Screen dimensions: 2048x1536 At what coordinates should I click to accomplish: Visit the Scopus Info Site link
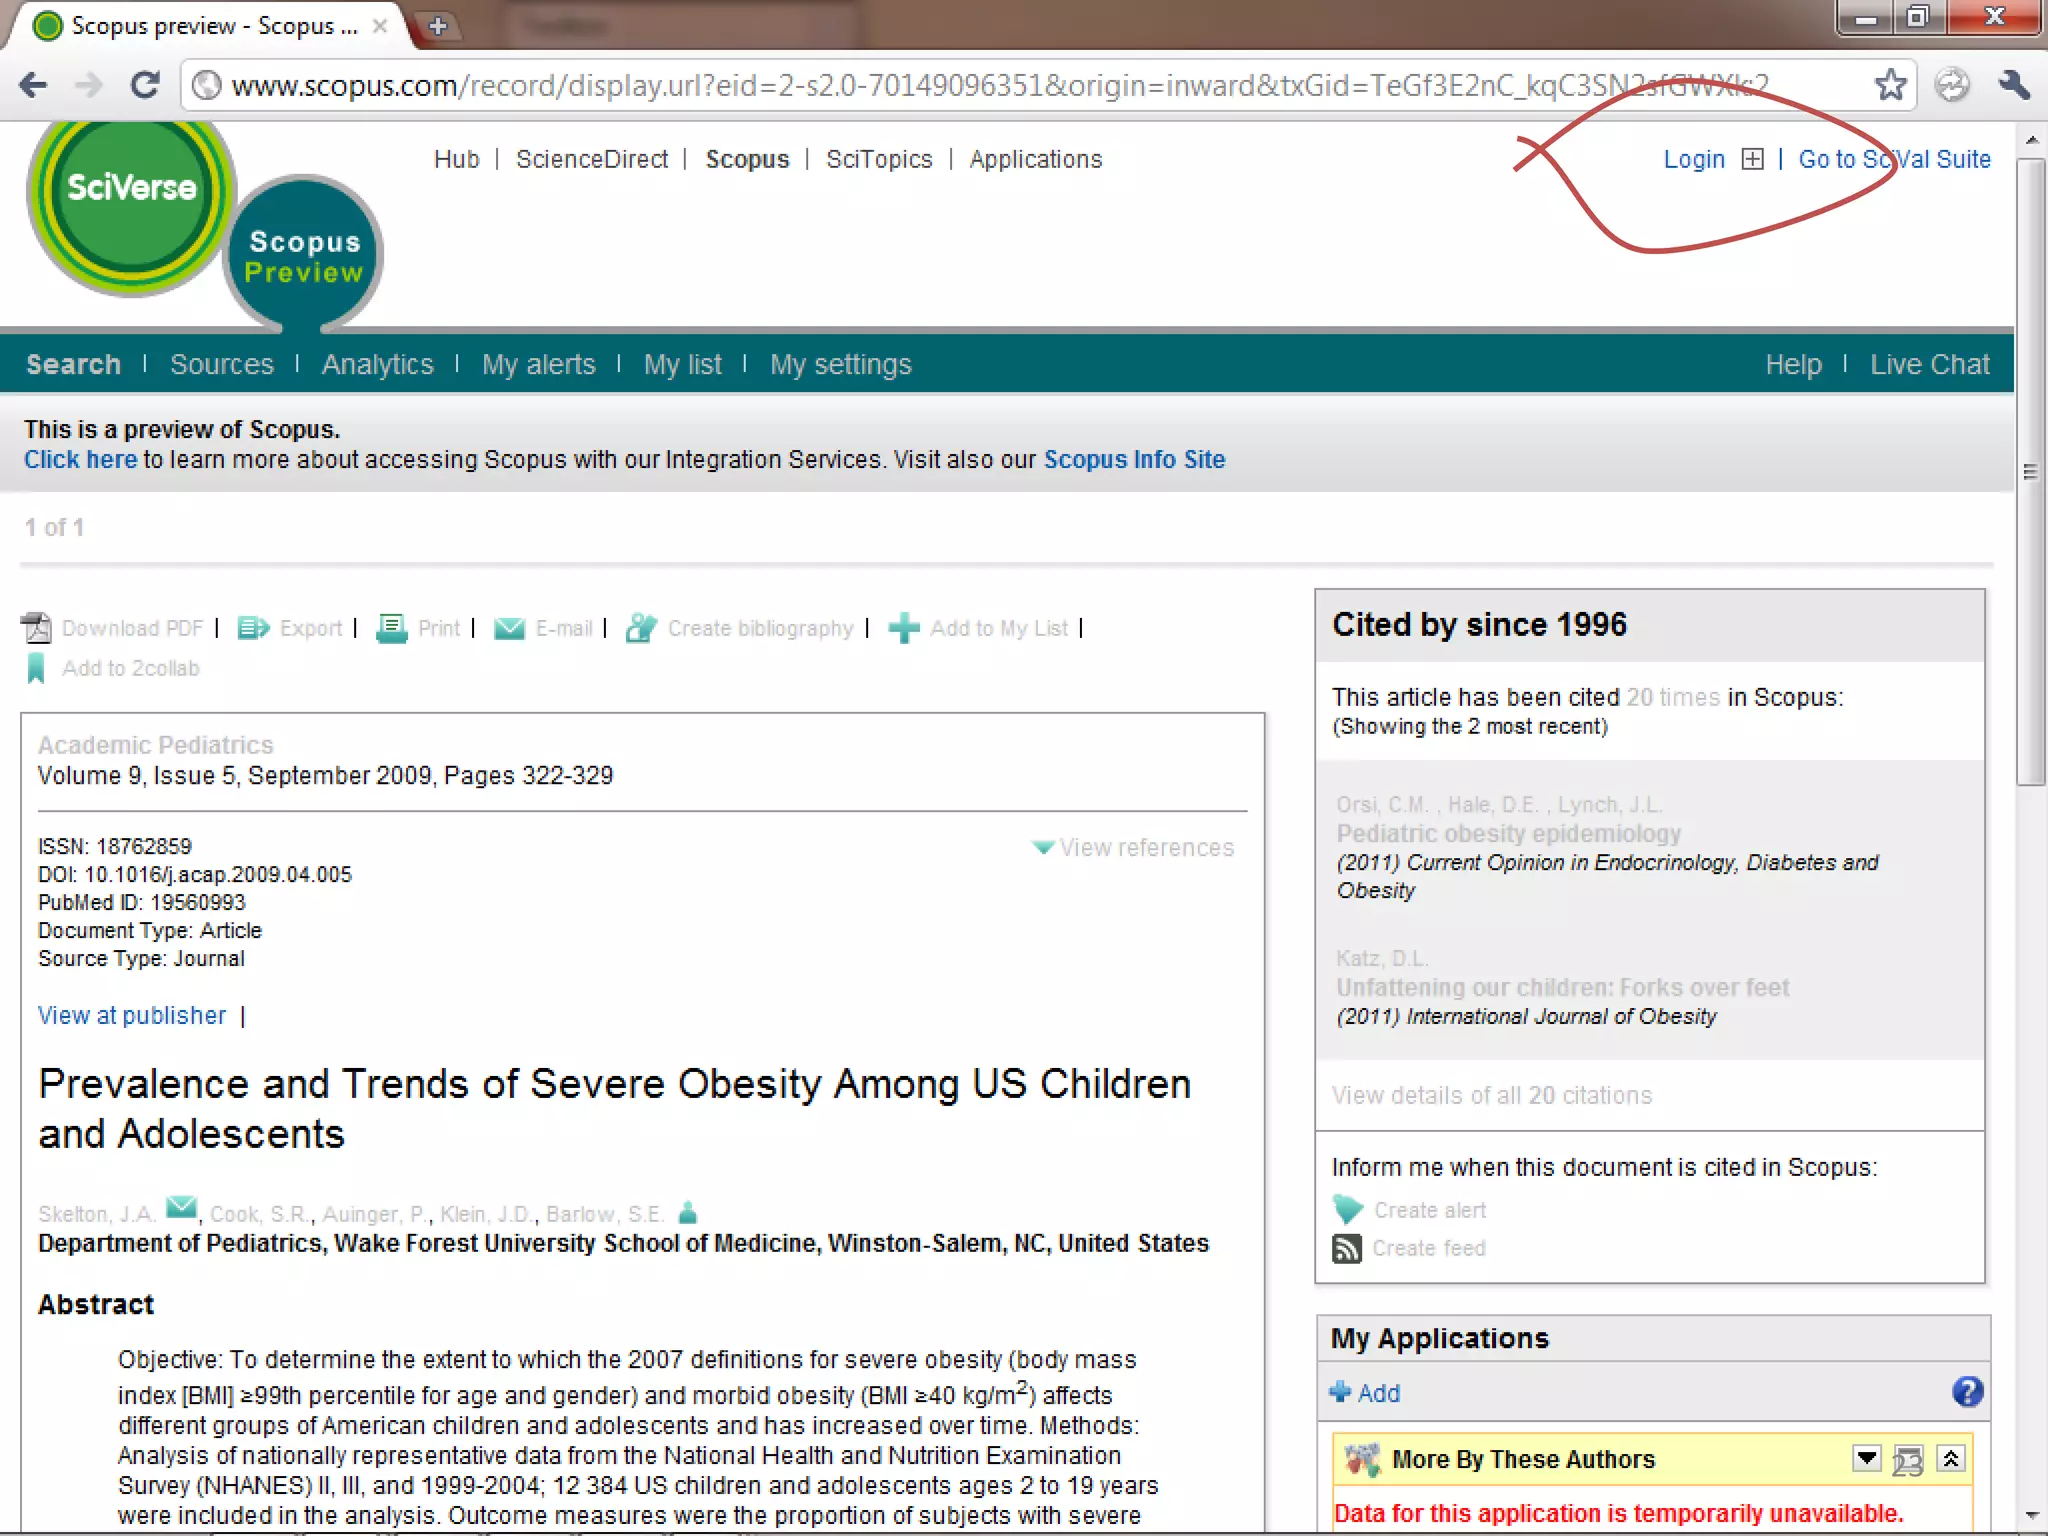coord(1134,459)
